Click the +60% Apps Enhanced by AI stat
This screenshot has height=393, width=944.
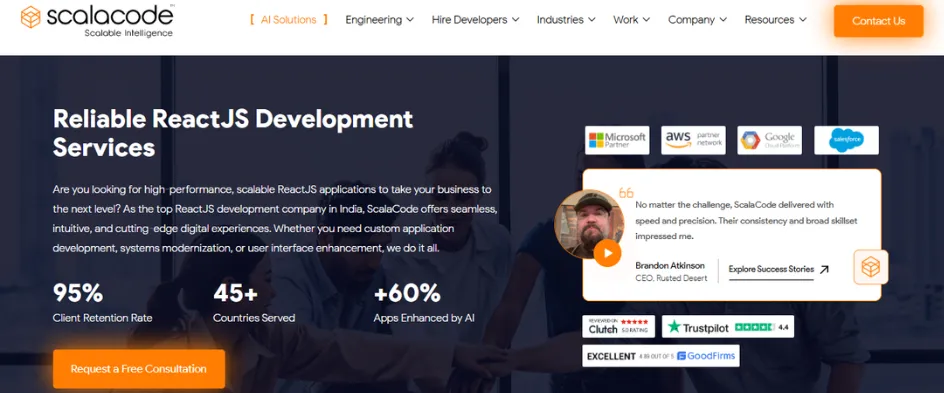[x=424, y=303]
